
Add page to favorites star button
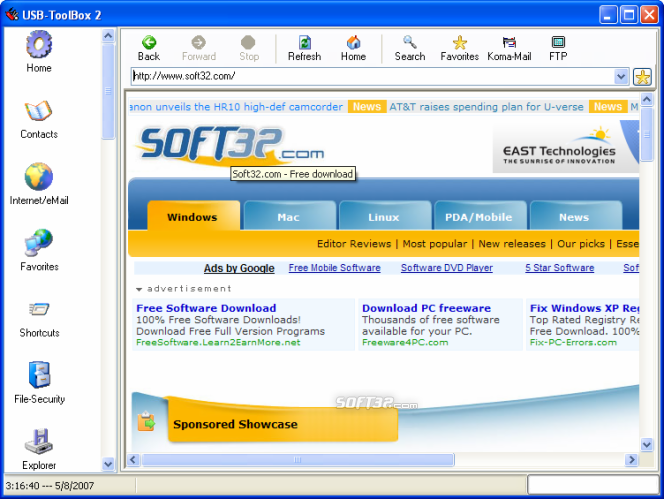642,77
